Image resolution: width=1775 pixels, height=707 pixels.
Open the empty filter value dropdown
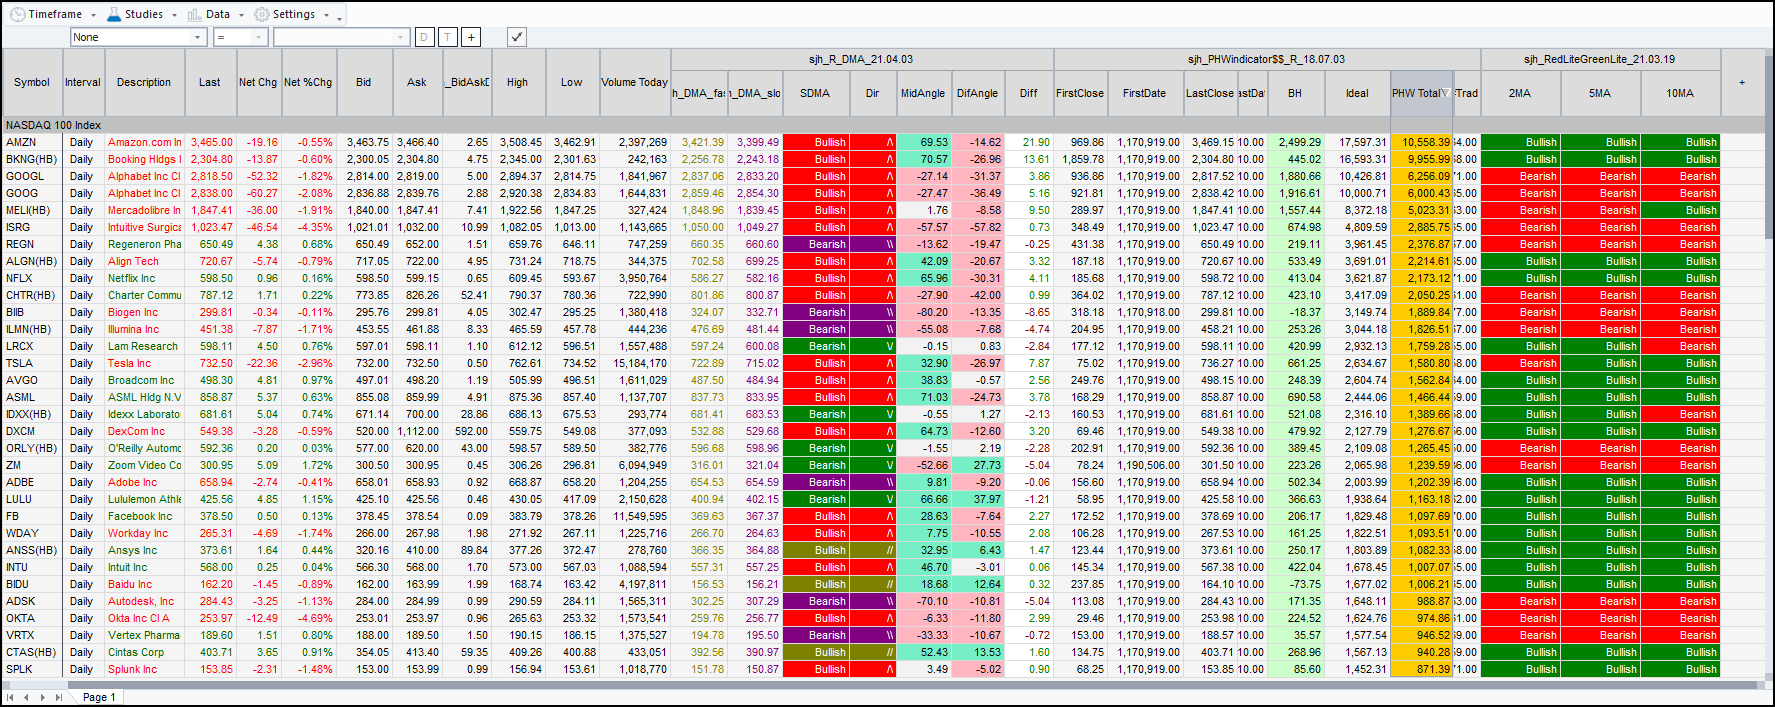(x=401, y=37)
